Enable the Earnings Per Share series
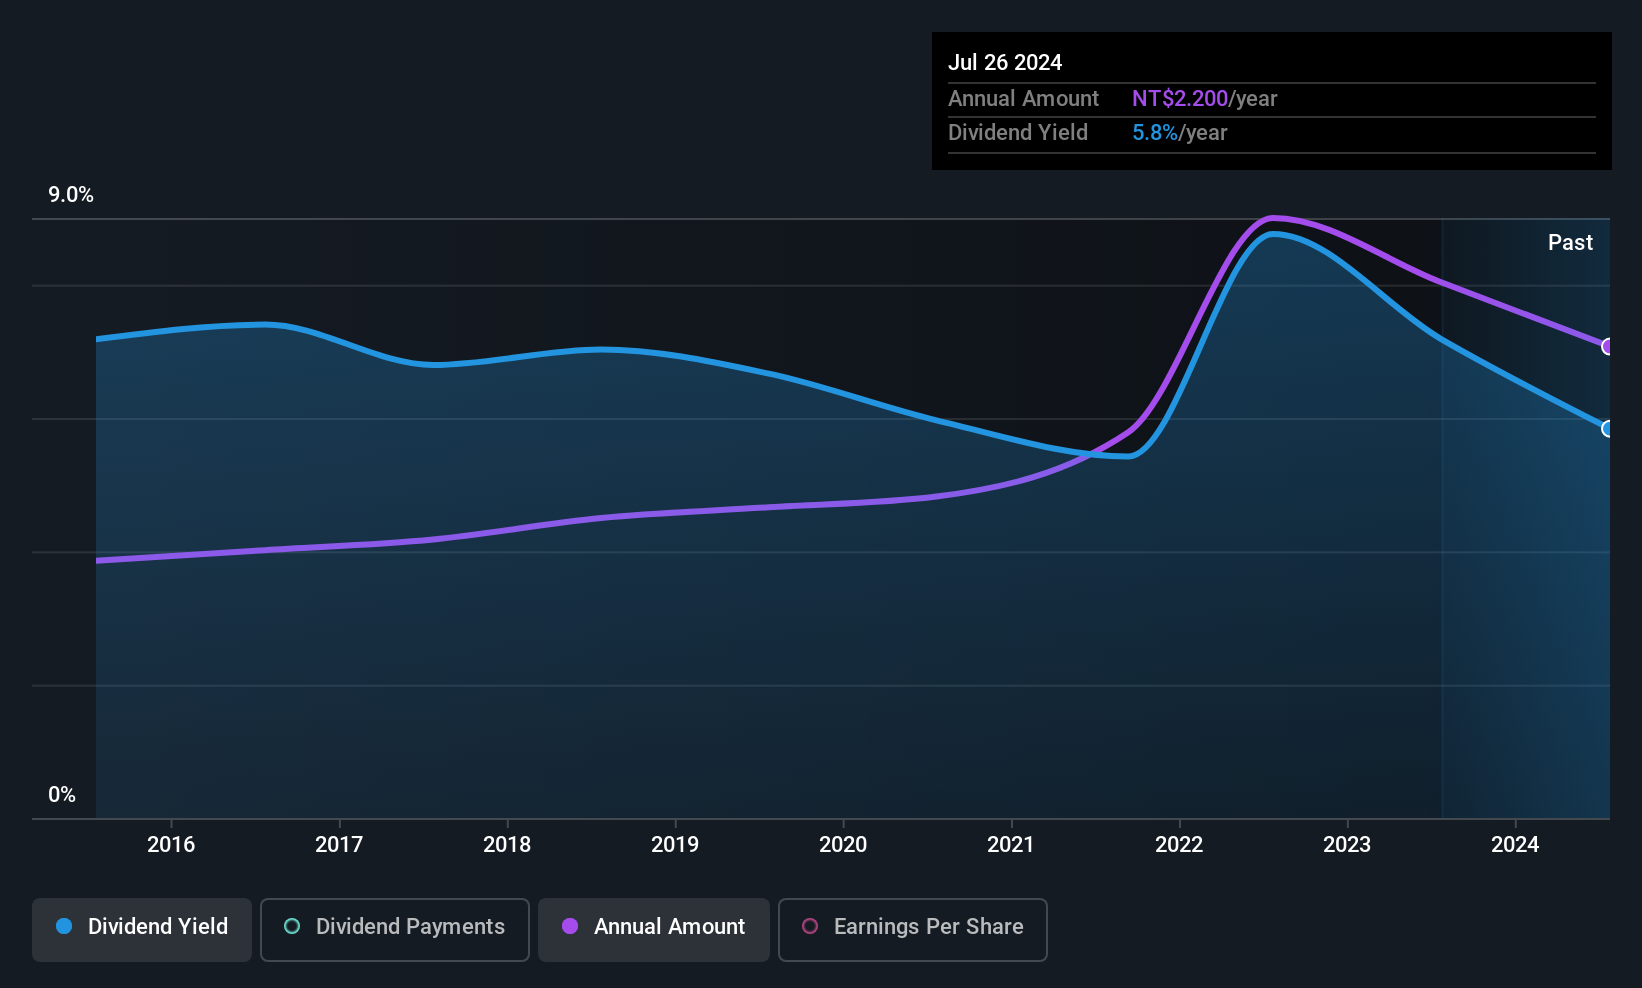Image resolution: width=1642 pixels, height=988 pixels. [x=913, y=930]
